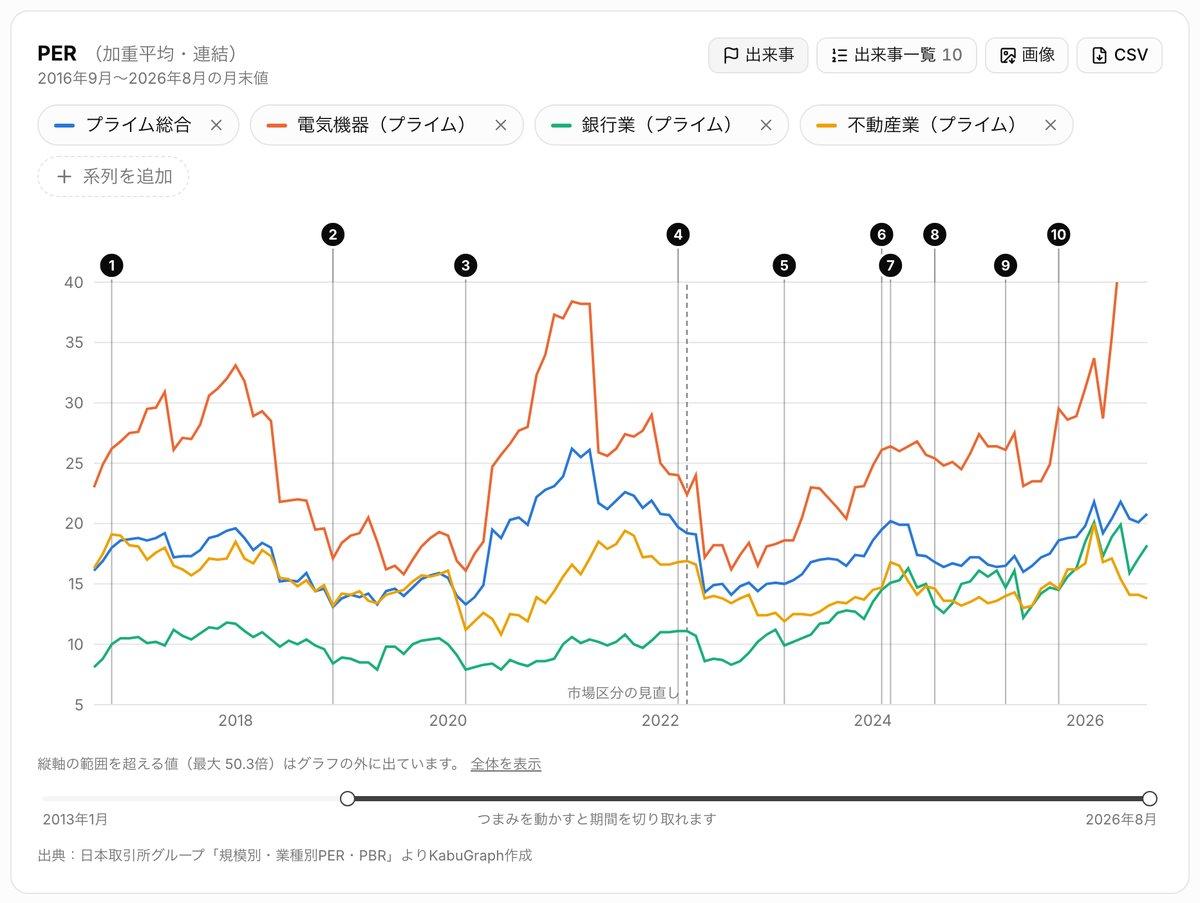
Task: Click the 全体を表示 link
Action: (x=506, y=764)
